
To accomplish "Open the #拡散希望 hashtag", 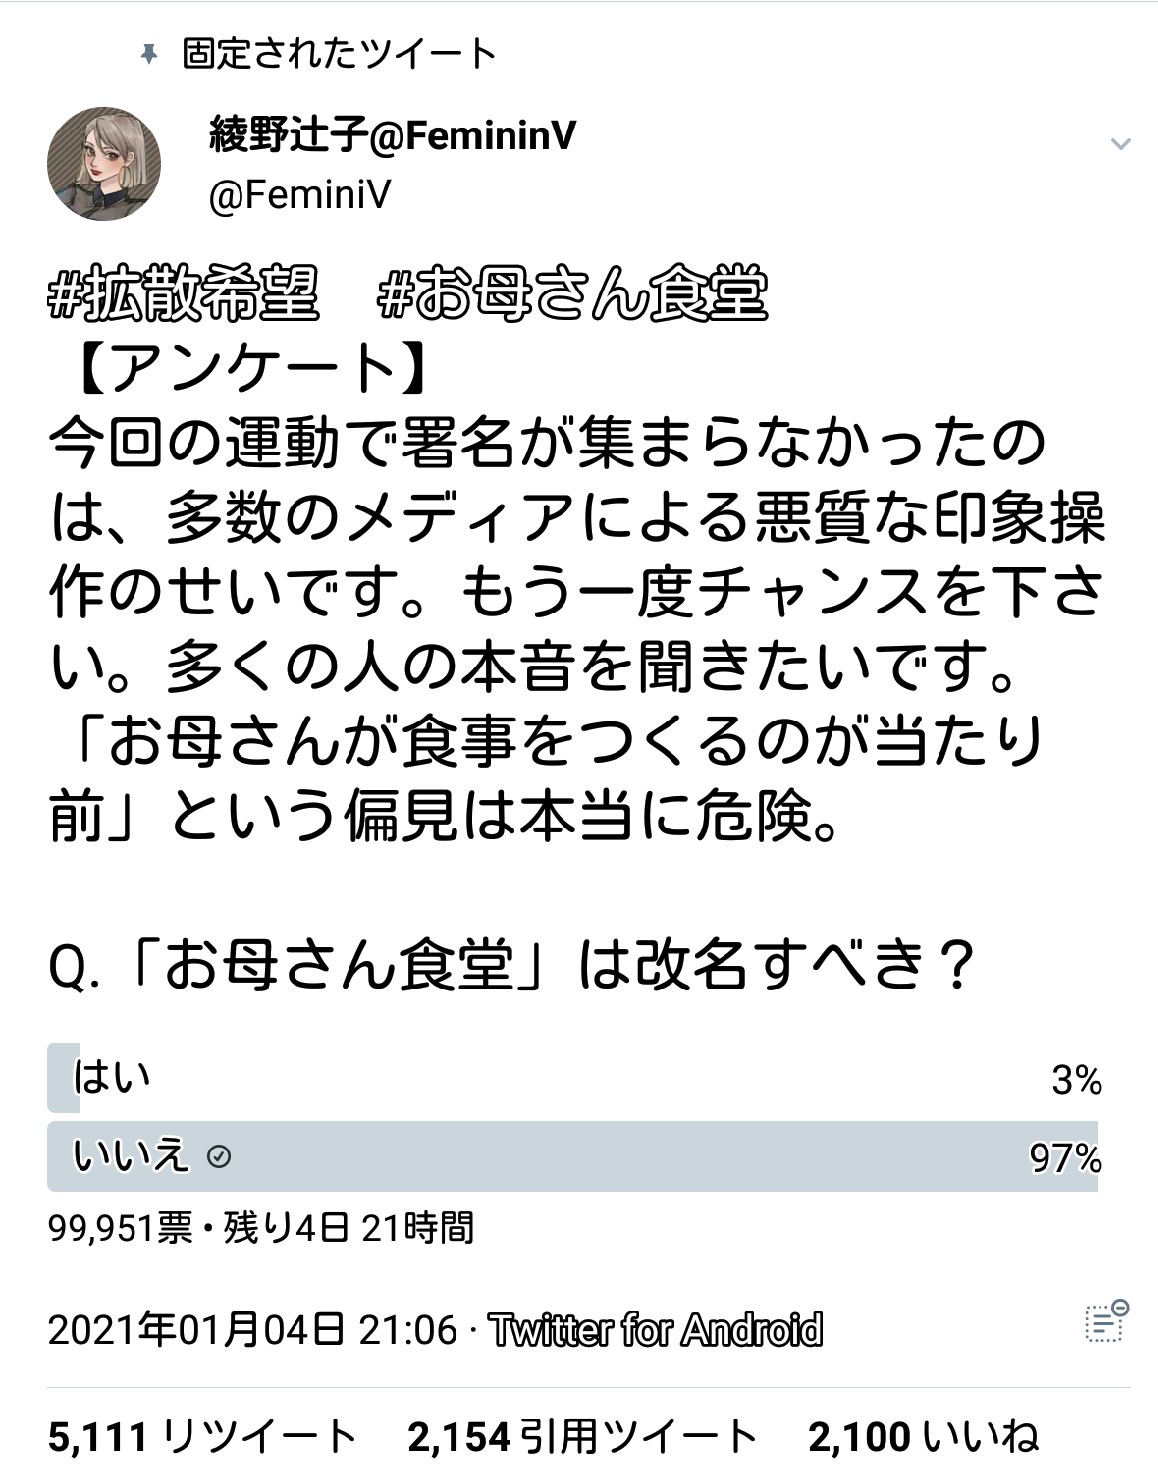I will coord(184,294).
